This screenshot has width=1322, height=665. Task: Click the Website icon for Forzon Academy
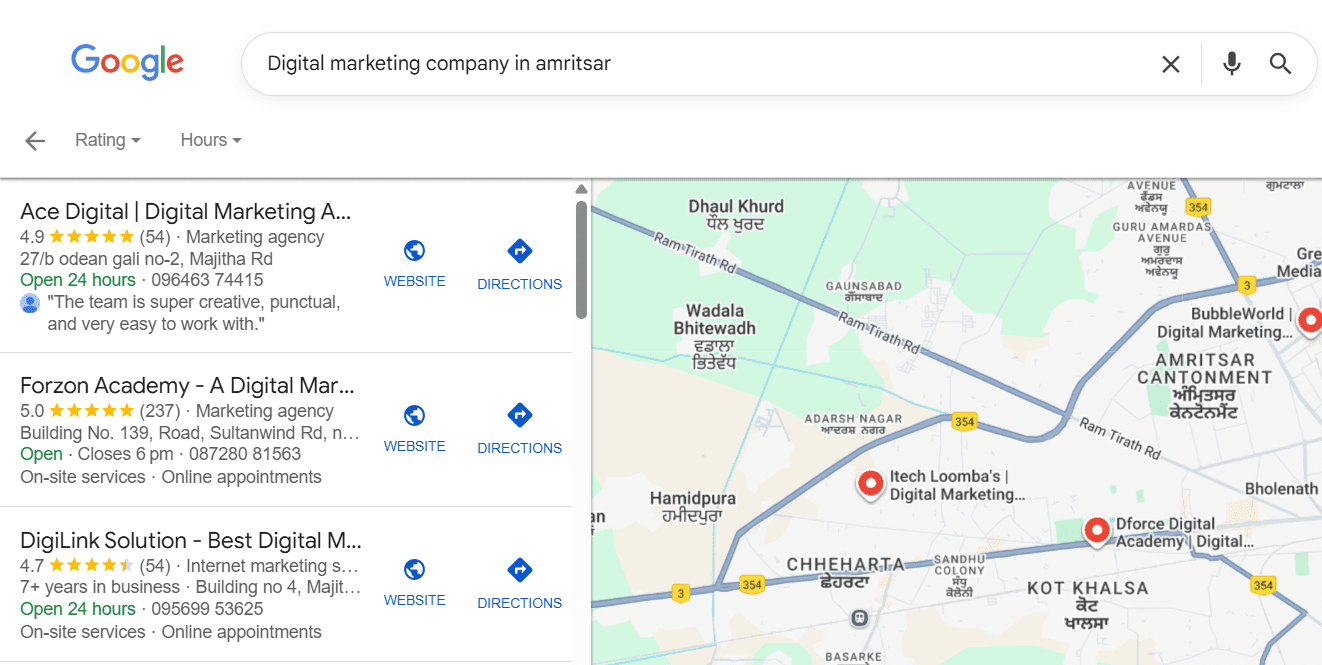(x=414, y=416)
